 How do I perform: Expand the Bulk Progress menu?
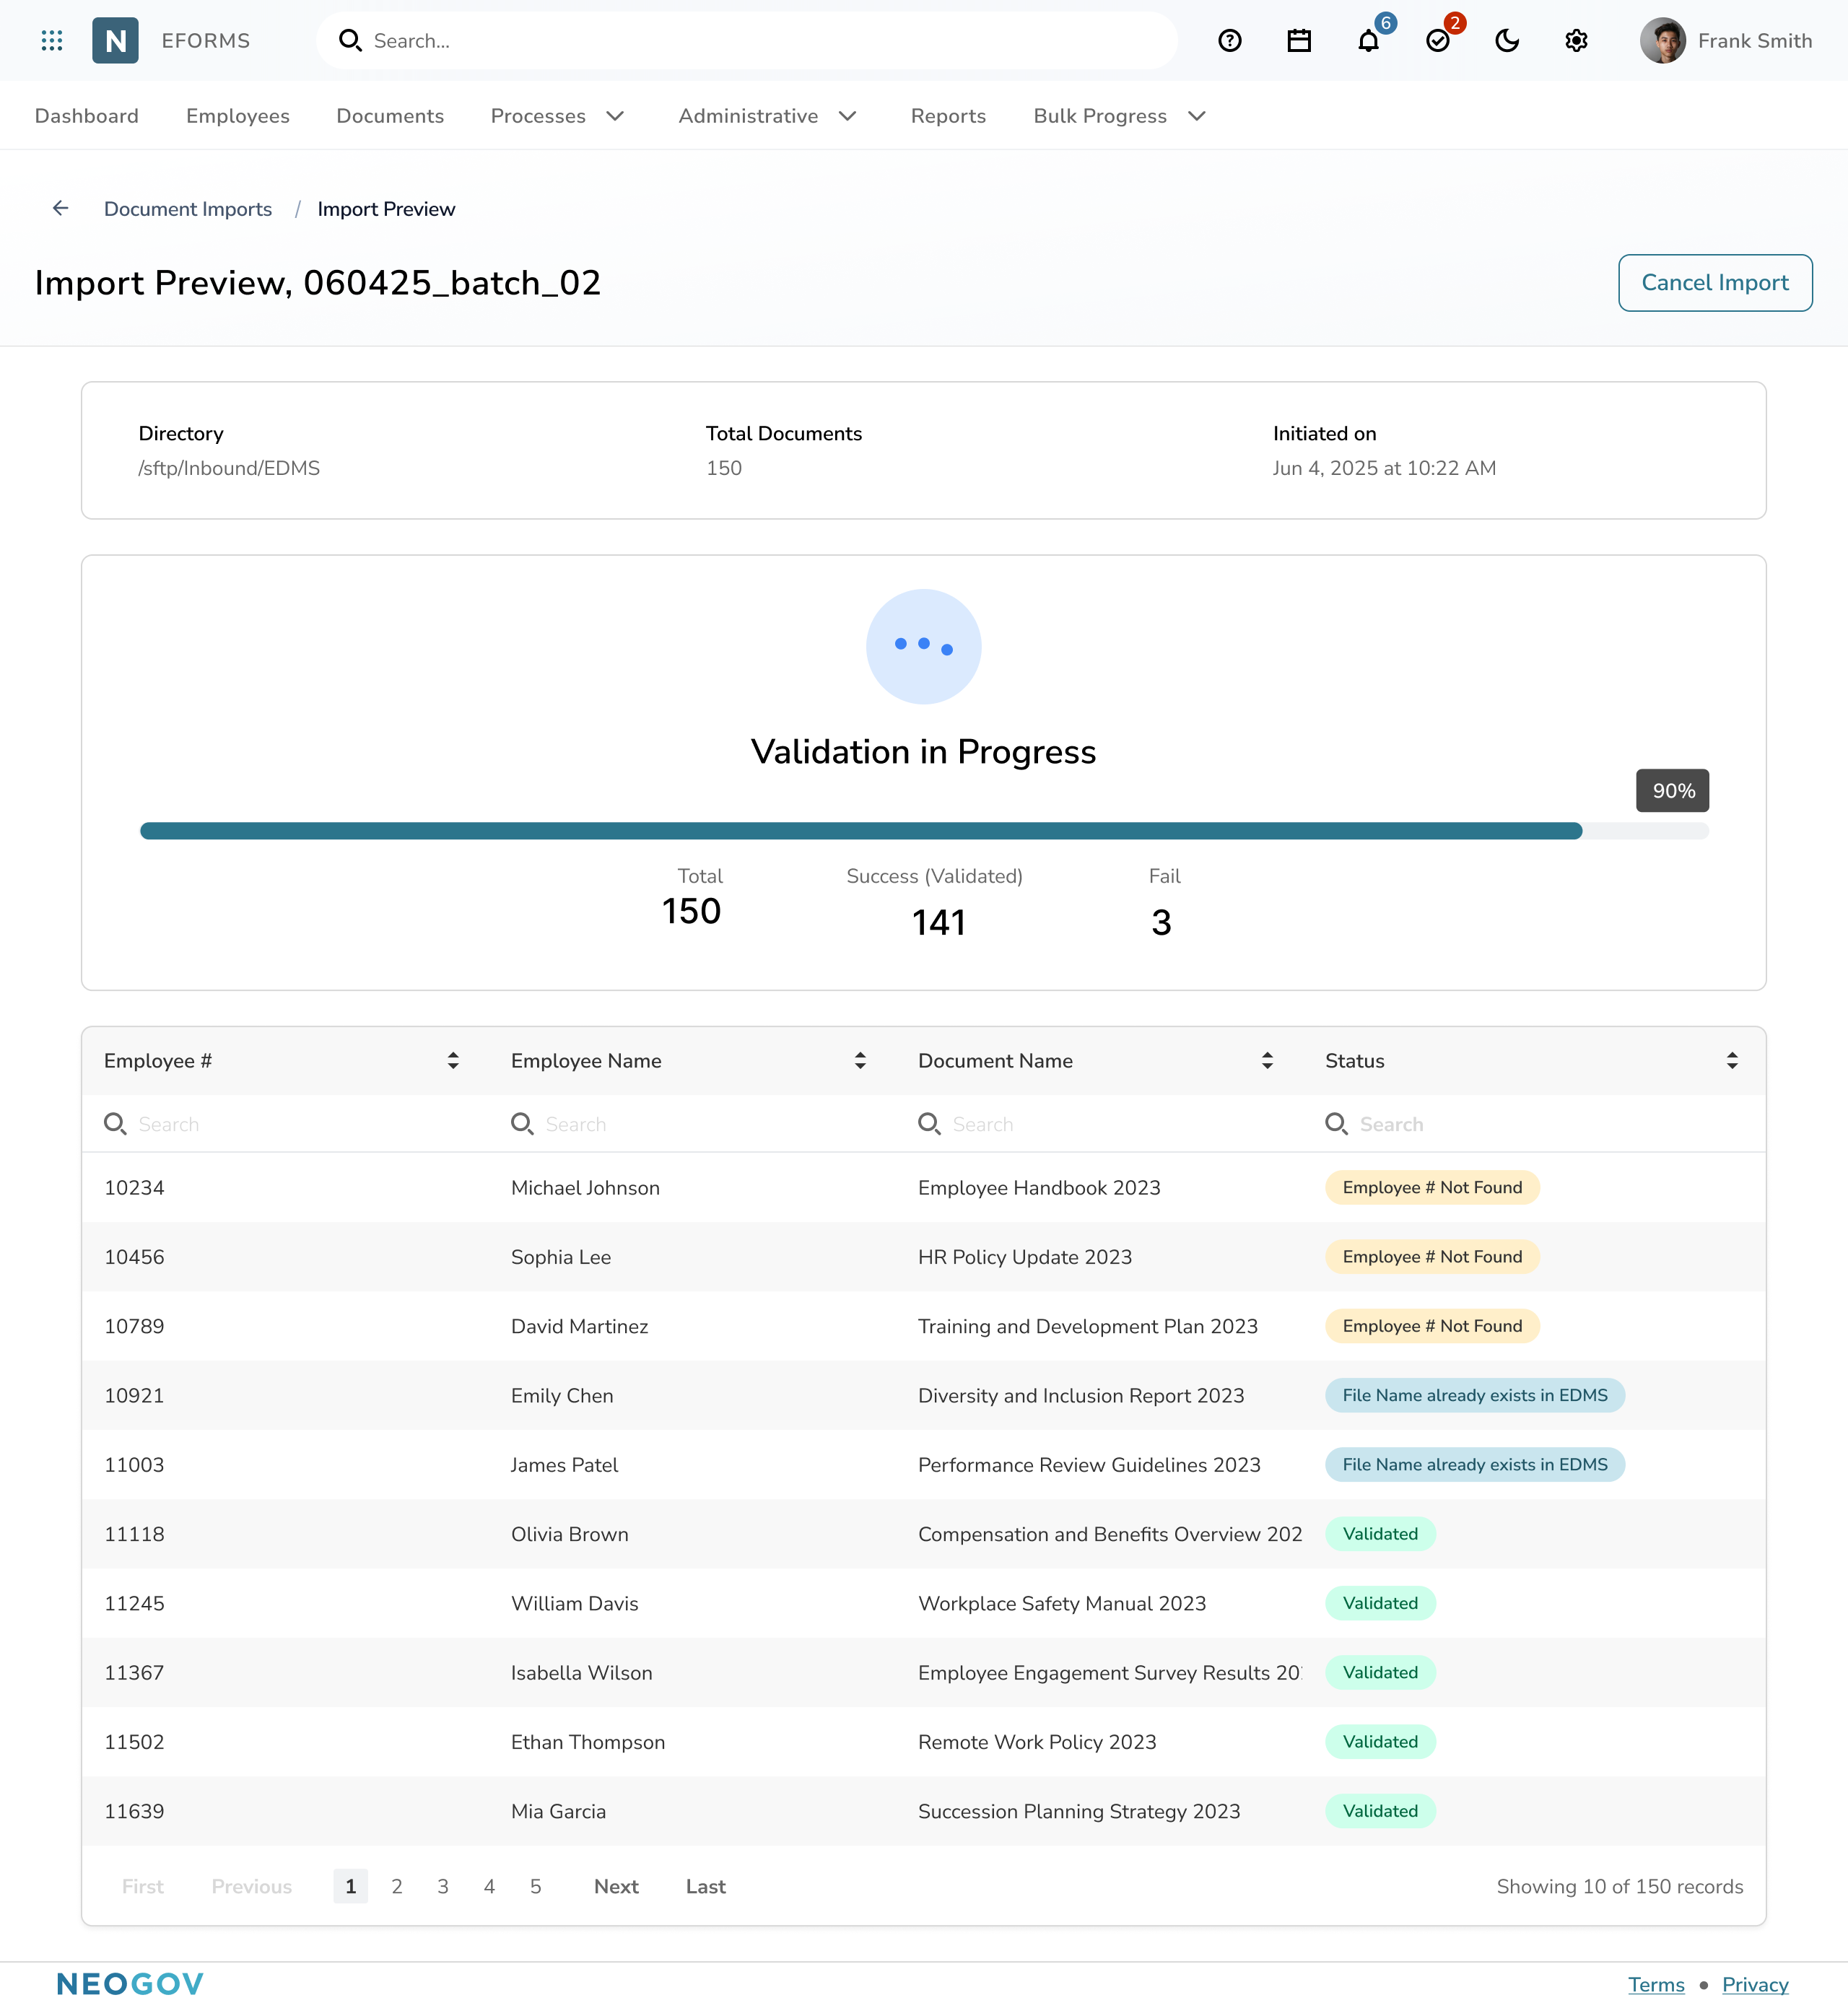(1117, 116)
